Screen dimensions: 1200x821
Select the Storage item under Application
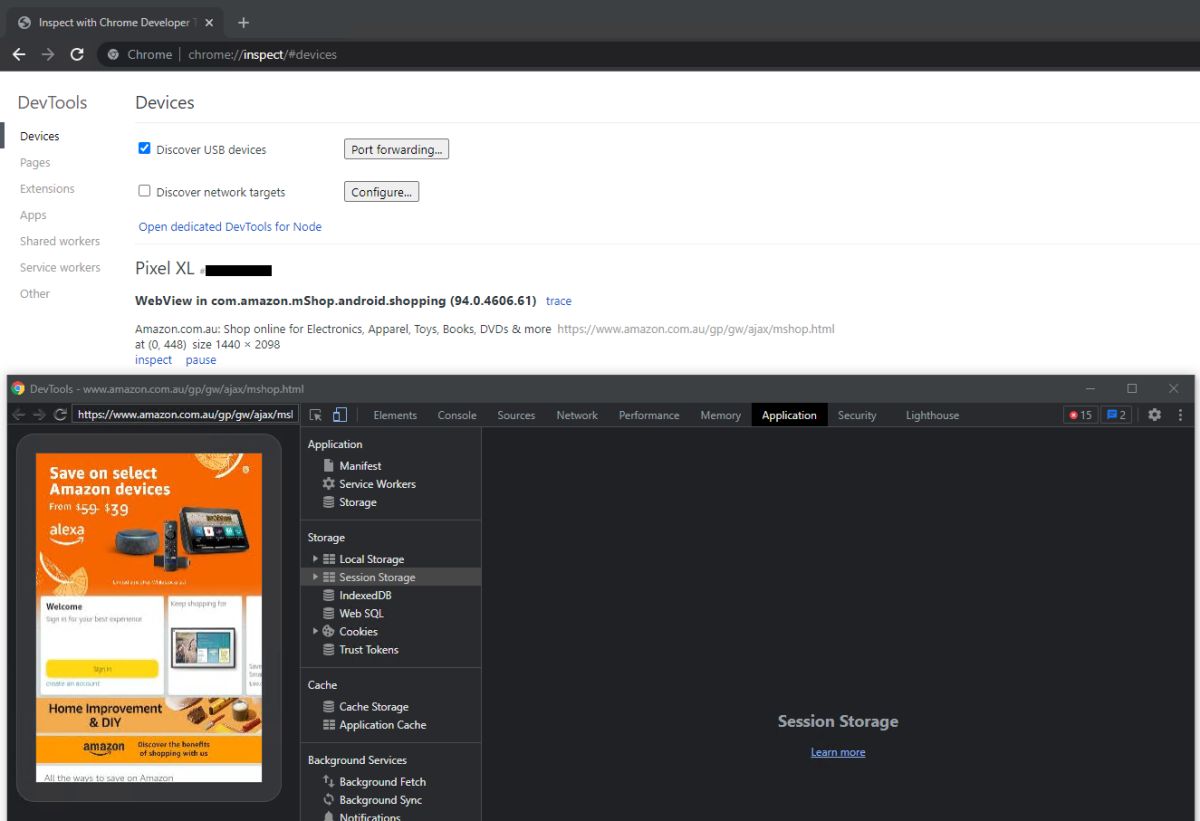pos(357,502)
